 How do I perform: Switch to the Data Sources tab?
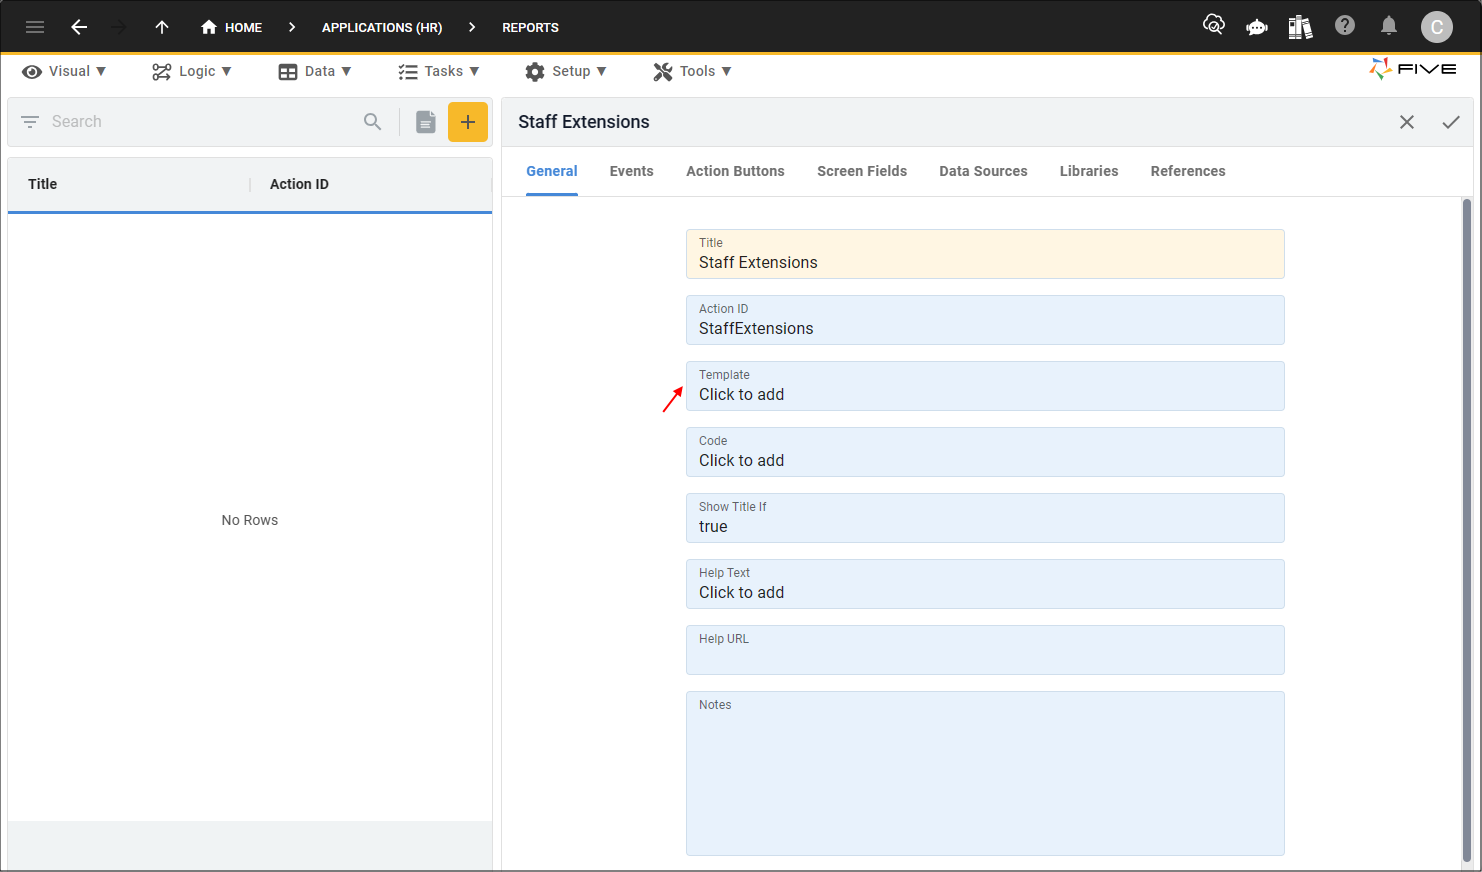[983, 171]
